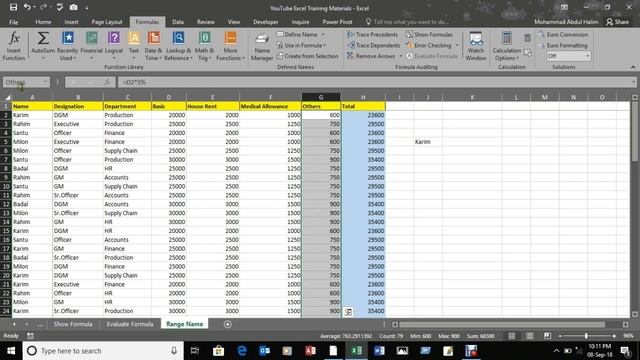Click Share button
The height and width of the screenshot is (360, 640).
618,22
